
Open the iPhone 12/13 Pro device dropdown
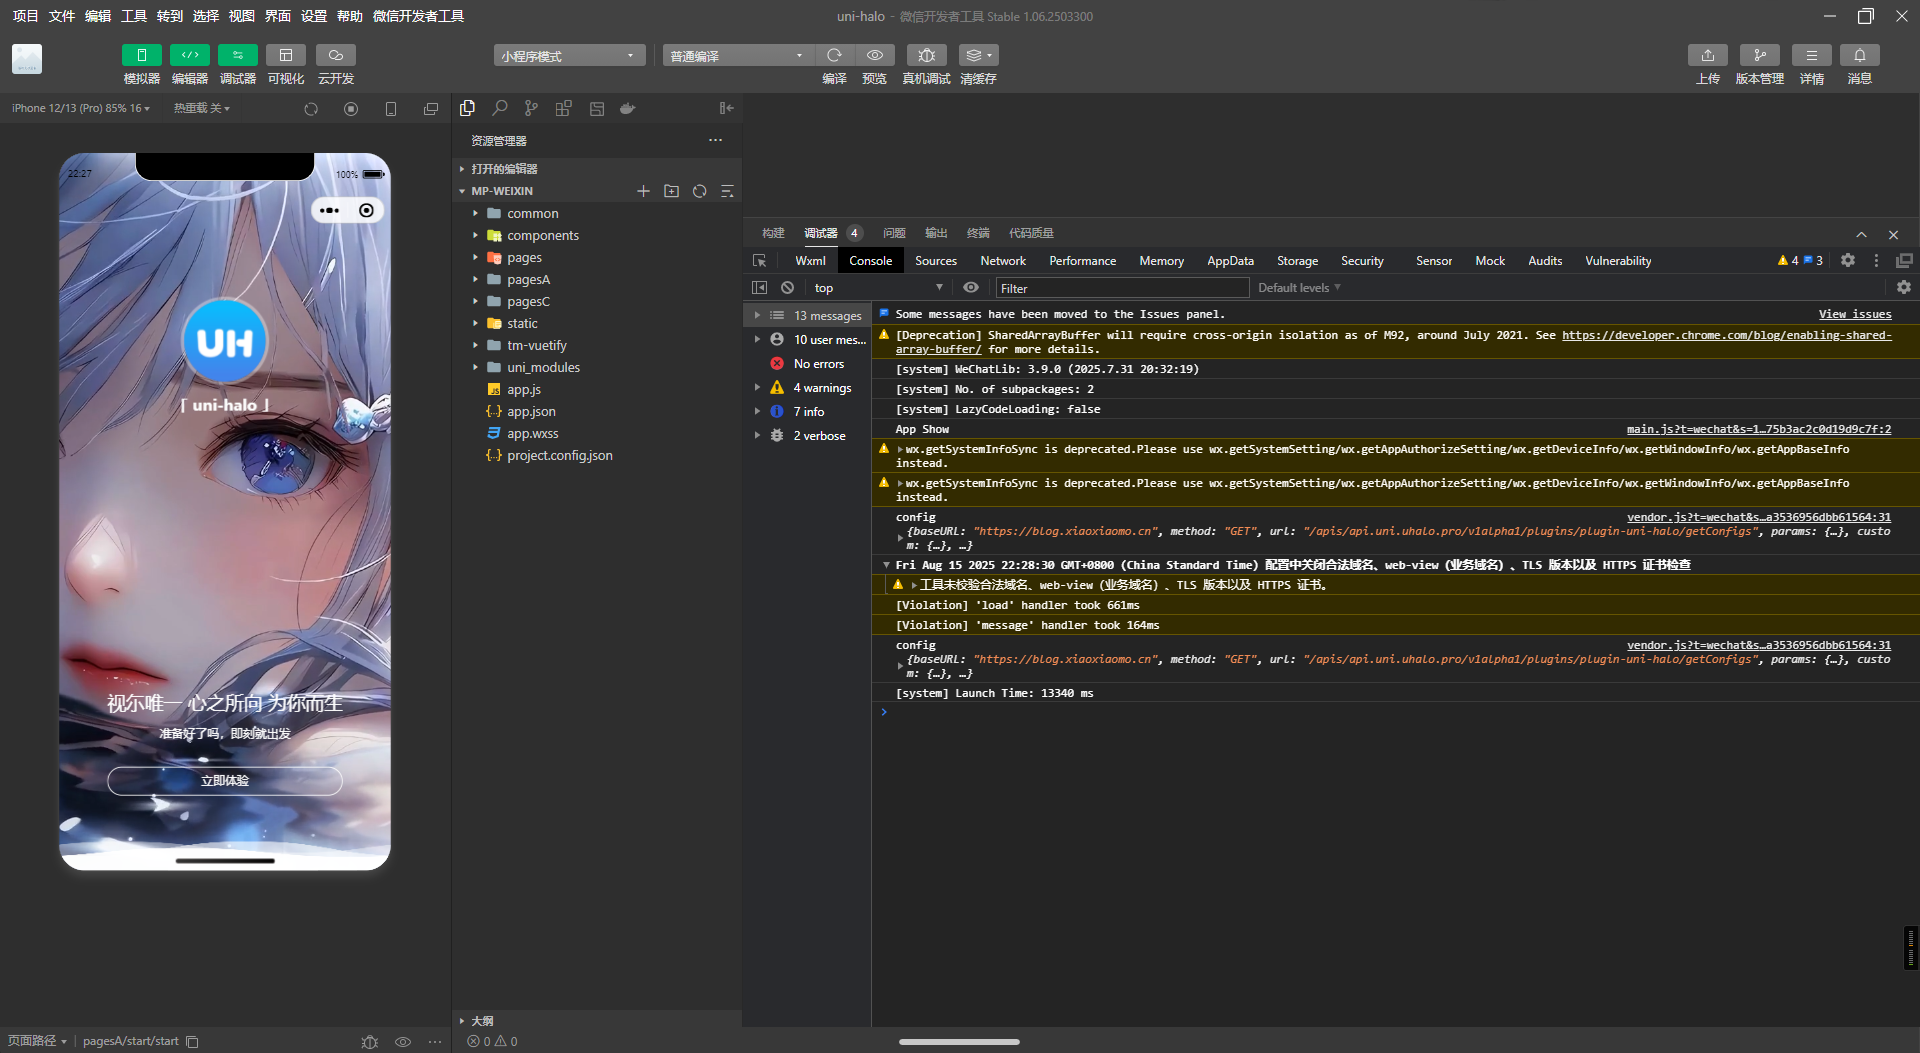click(x=81, y=108)
